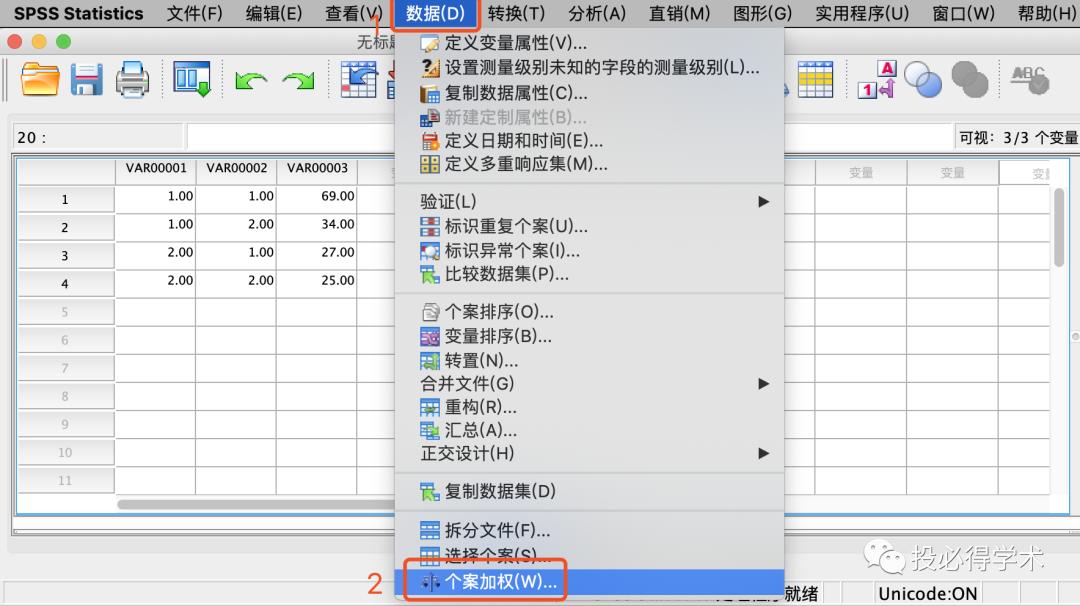Run the ABC spell check icon
This screenshot has width=1080, height=606.
[x=1028, y=81]
